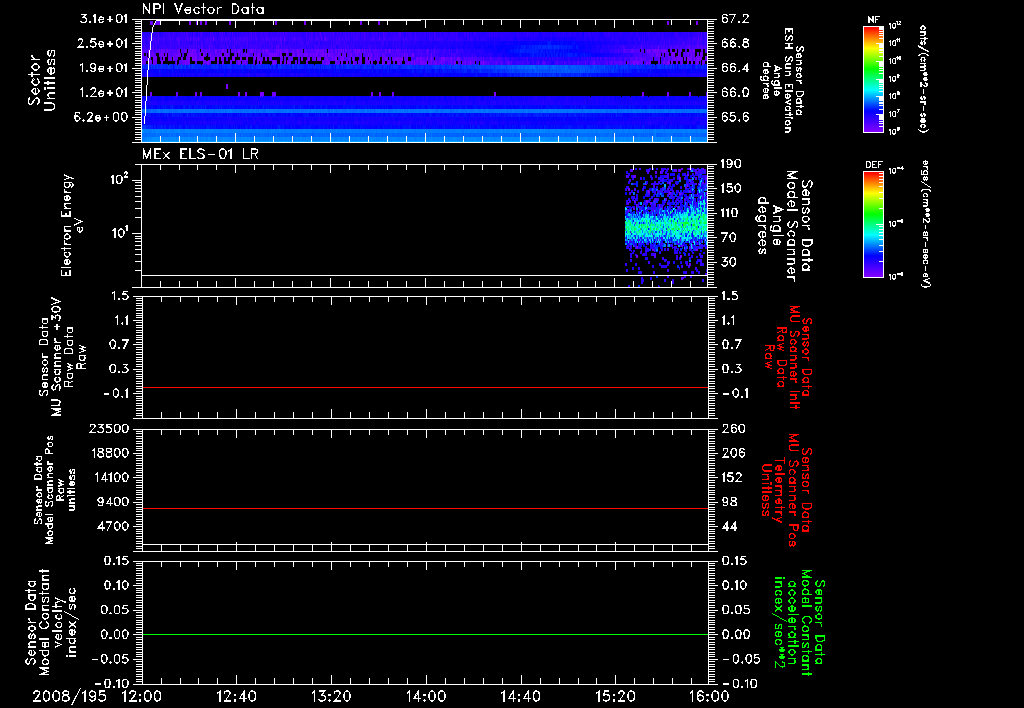Screen dimensions: 1024x708
Task: Click the 4700 scanner position tick value
Action: (114, 526)
